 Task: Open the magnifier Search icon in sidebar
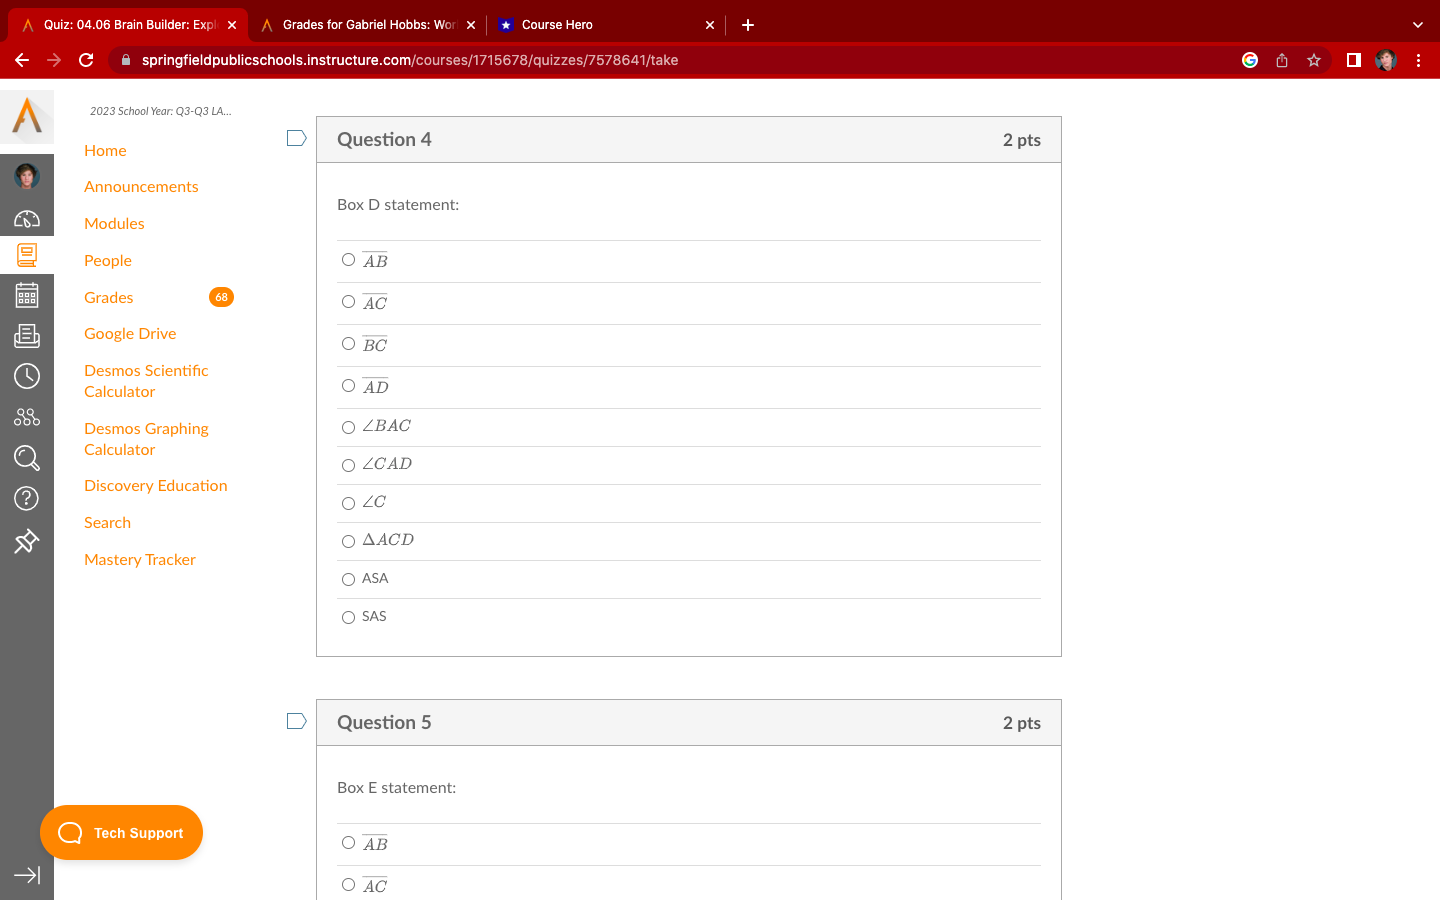click(x=27, y=458)
